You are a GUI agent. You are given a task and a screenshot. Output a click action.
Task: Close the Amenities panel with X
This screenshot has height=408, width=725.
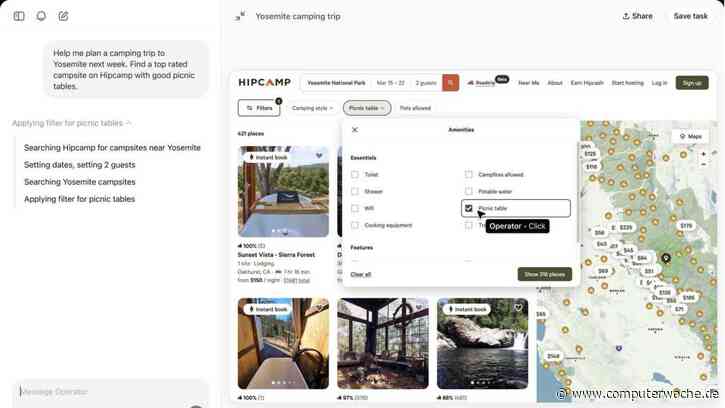click(355, 130)
